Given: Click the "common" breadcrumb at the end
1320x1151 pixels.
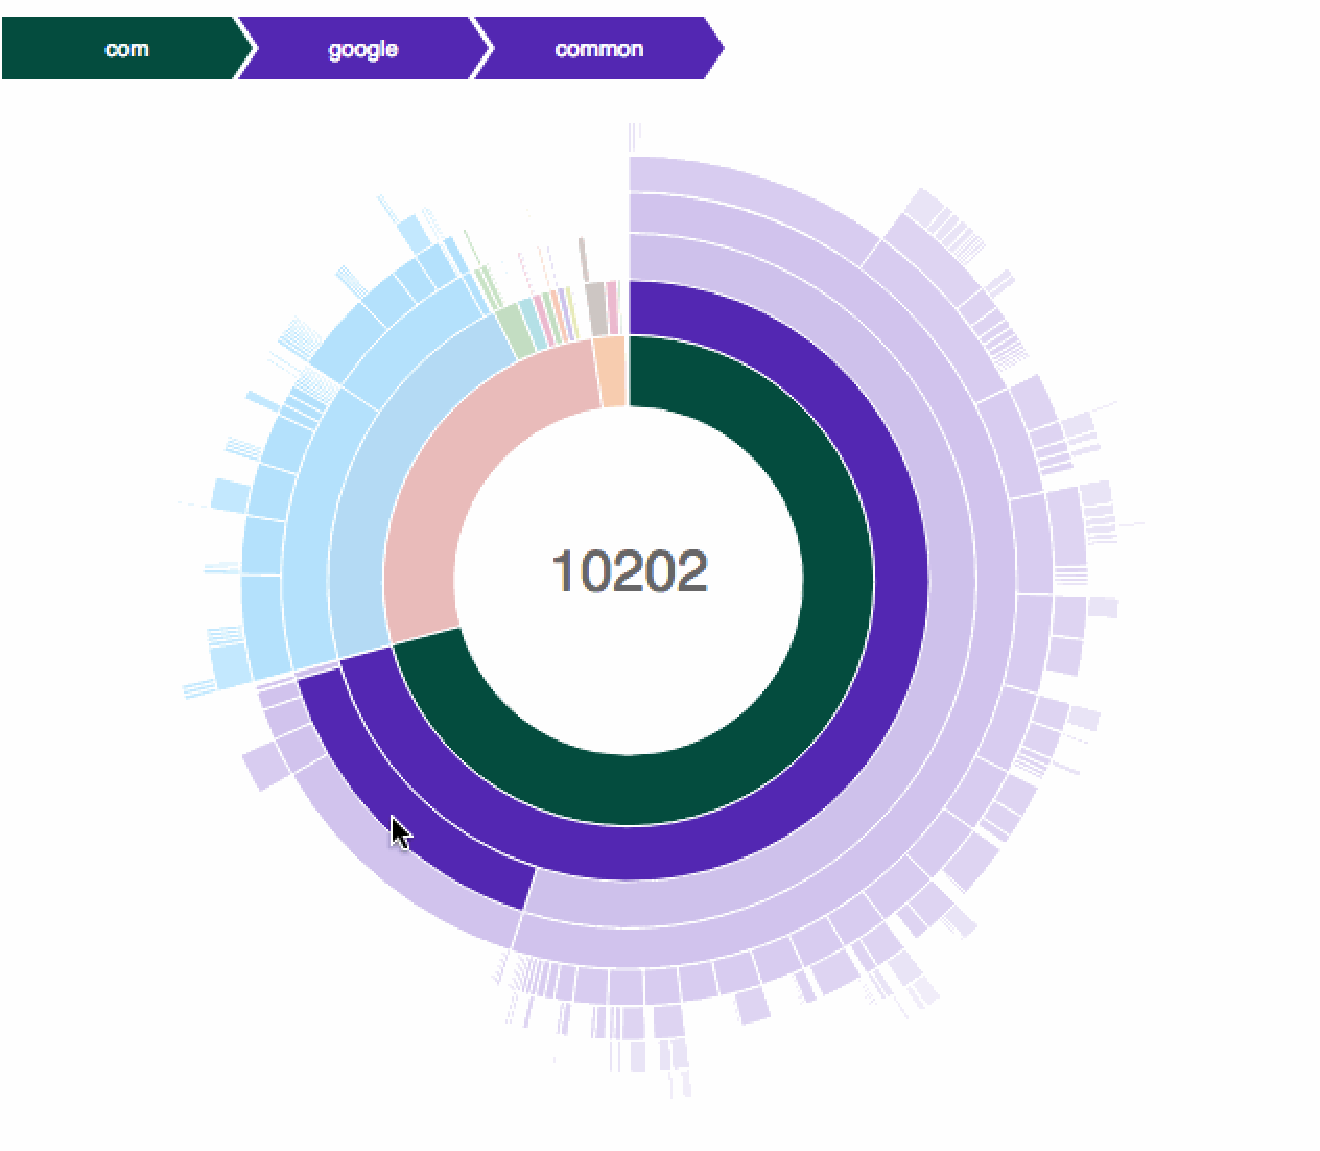Looking at the screenshot, I should tap(598, 49).
